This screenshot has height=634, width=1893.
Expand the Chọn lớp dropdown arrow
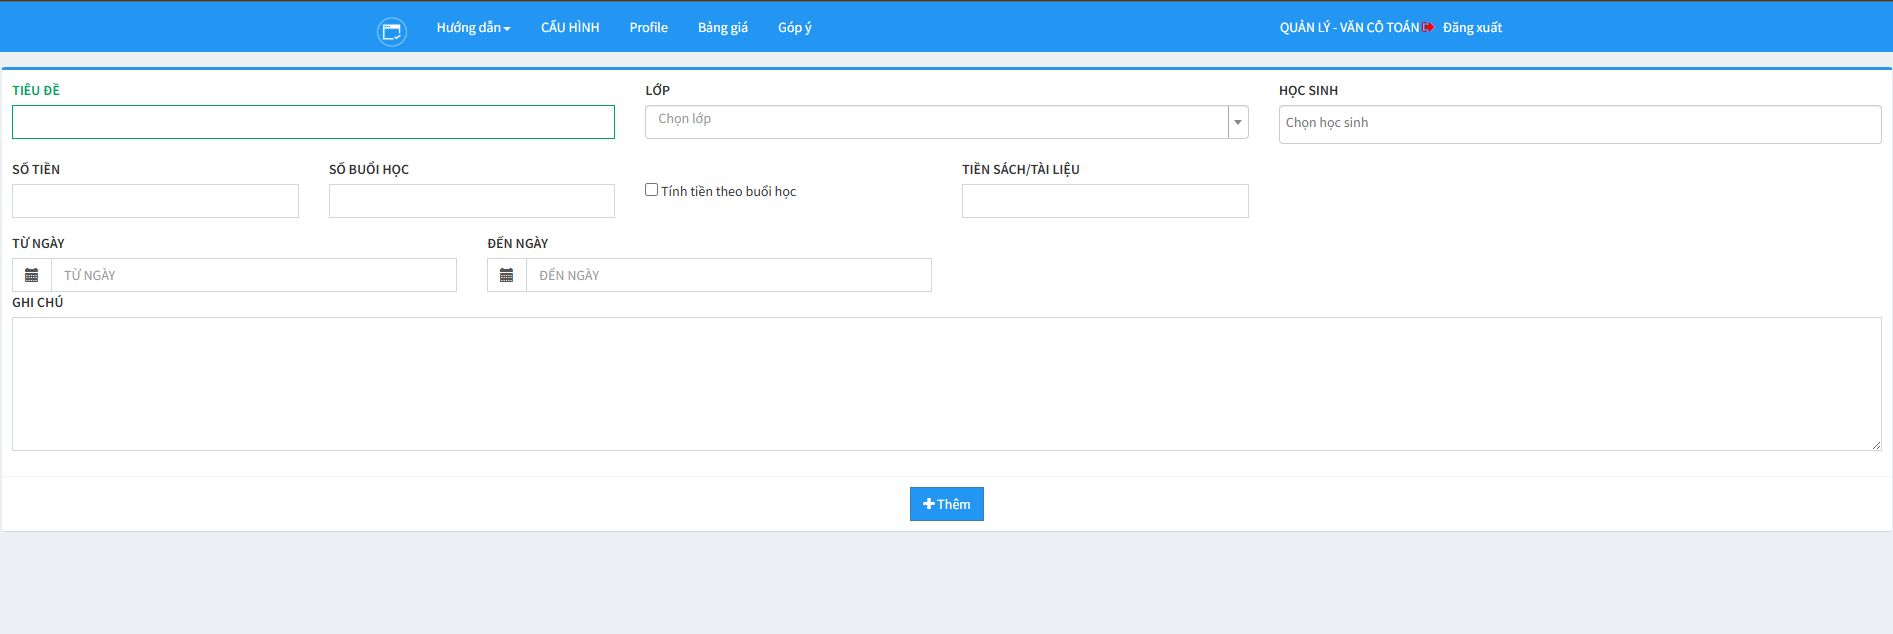click(x=1238, y=122)
